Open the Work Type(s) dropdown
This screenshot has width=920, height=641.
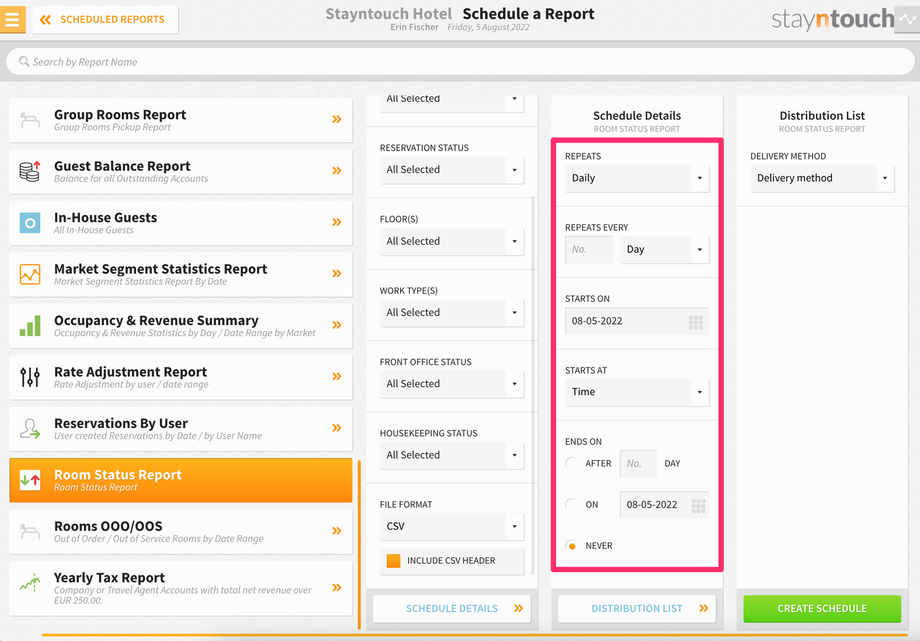[x=452, y=313]
